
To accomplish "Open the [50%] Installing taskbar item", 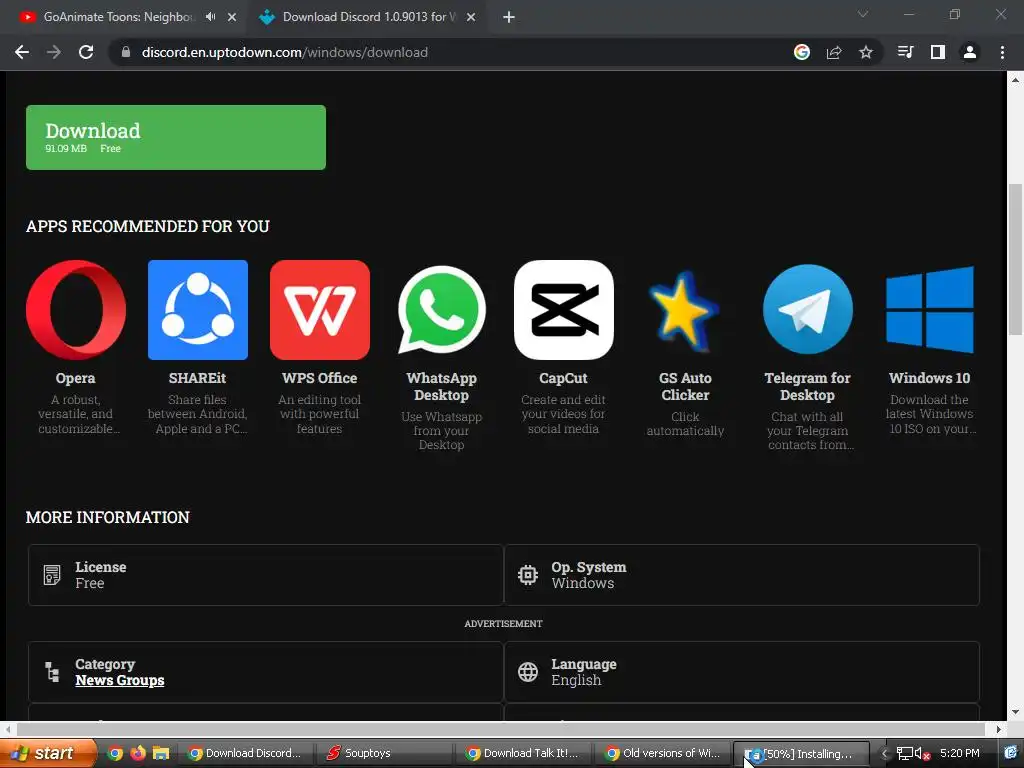I will (x=801, y=753).
